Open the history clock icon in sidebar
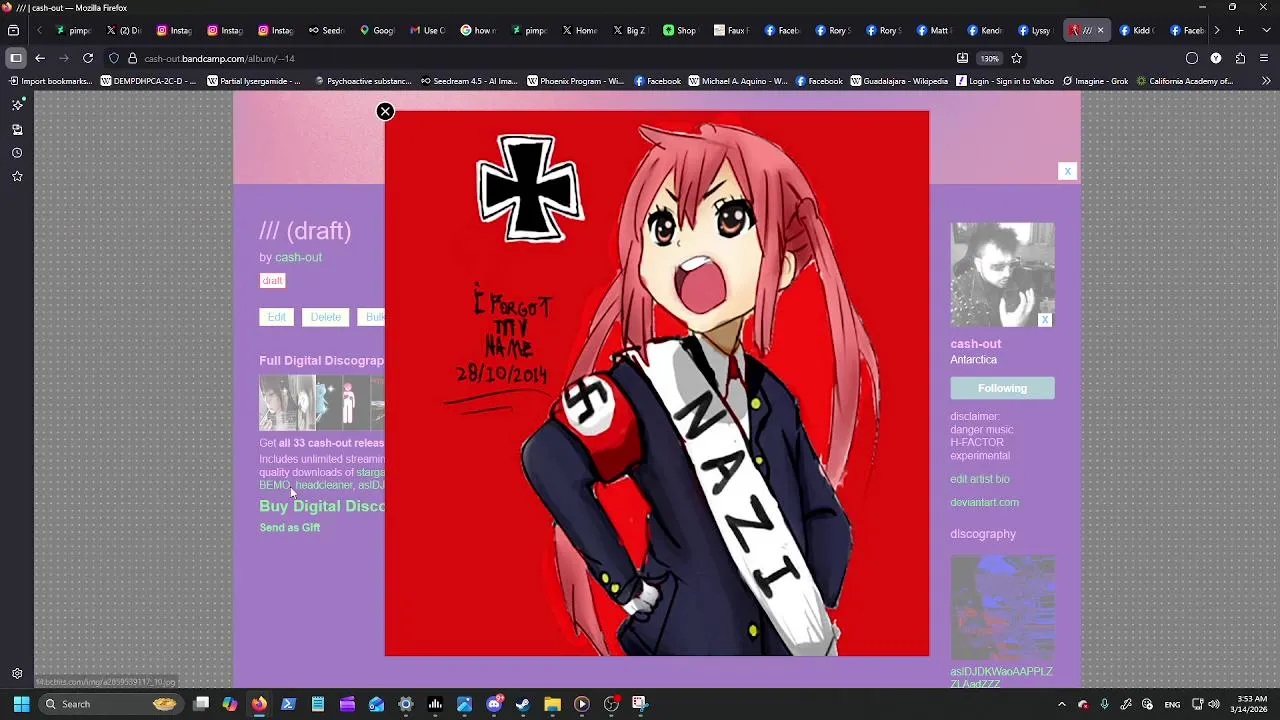This screenshot has width=1280, height=720. pos(17,153)
